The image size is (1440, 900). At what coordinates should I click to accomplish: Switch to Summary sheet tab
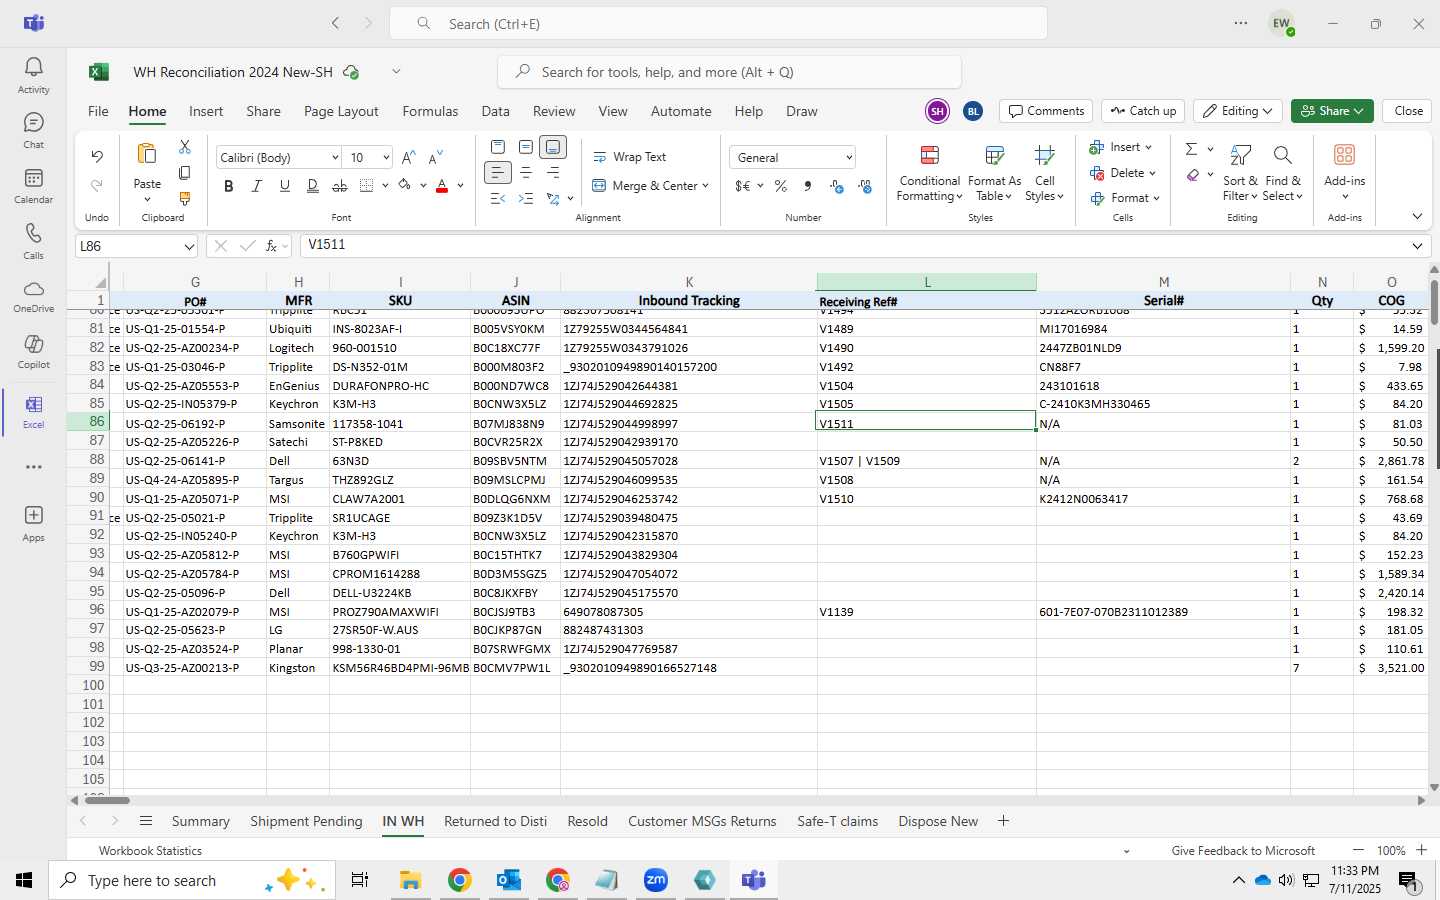point(200,821)
